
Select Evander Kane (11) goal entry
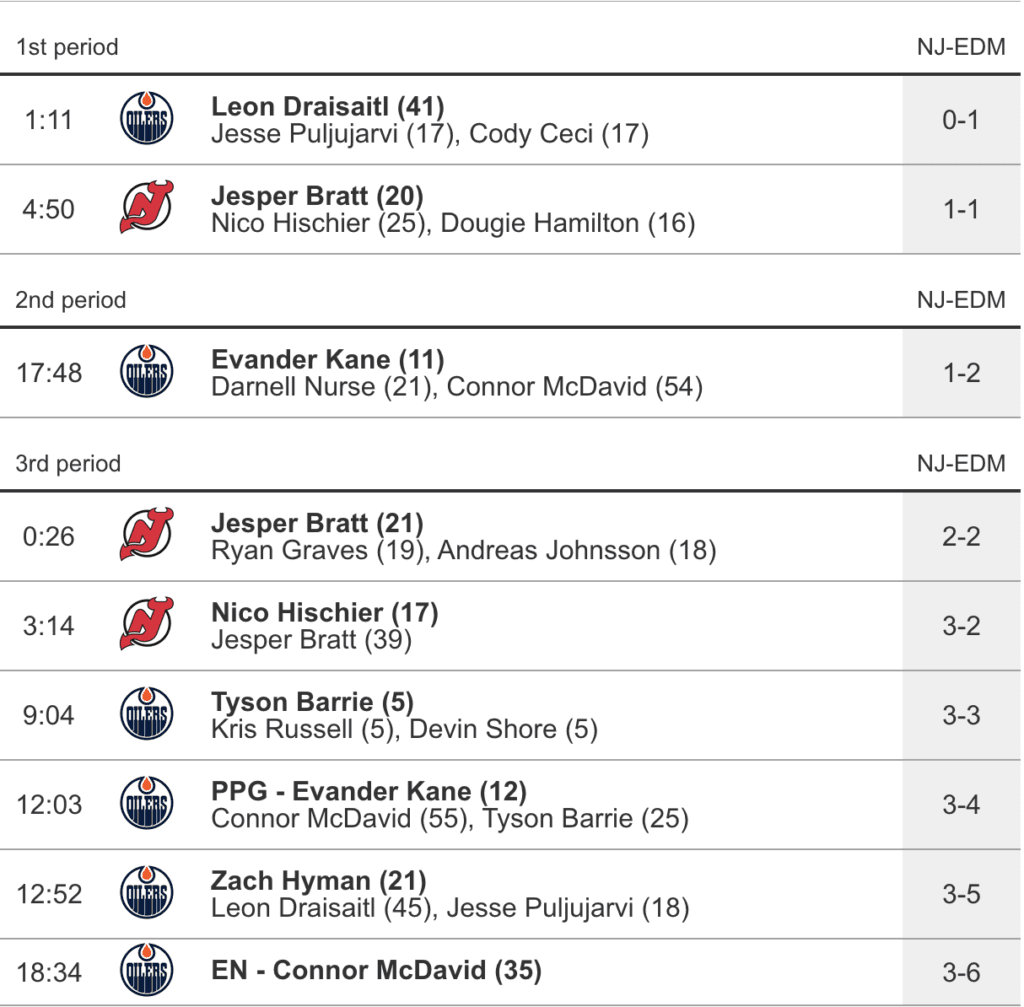pos(328,360)
